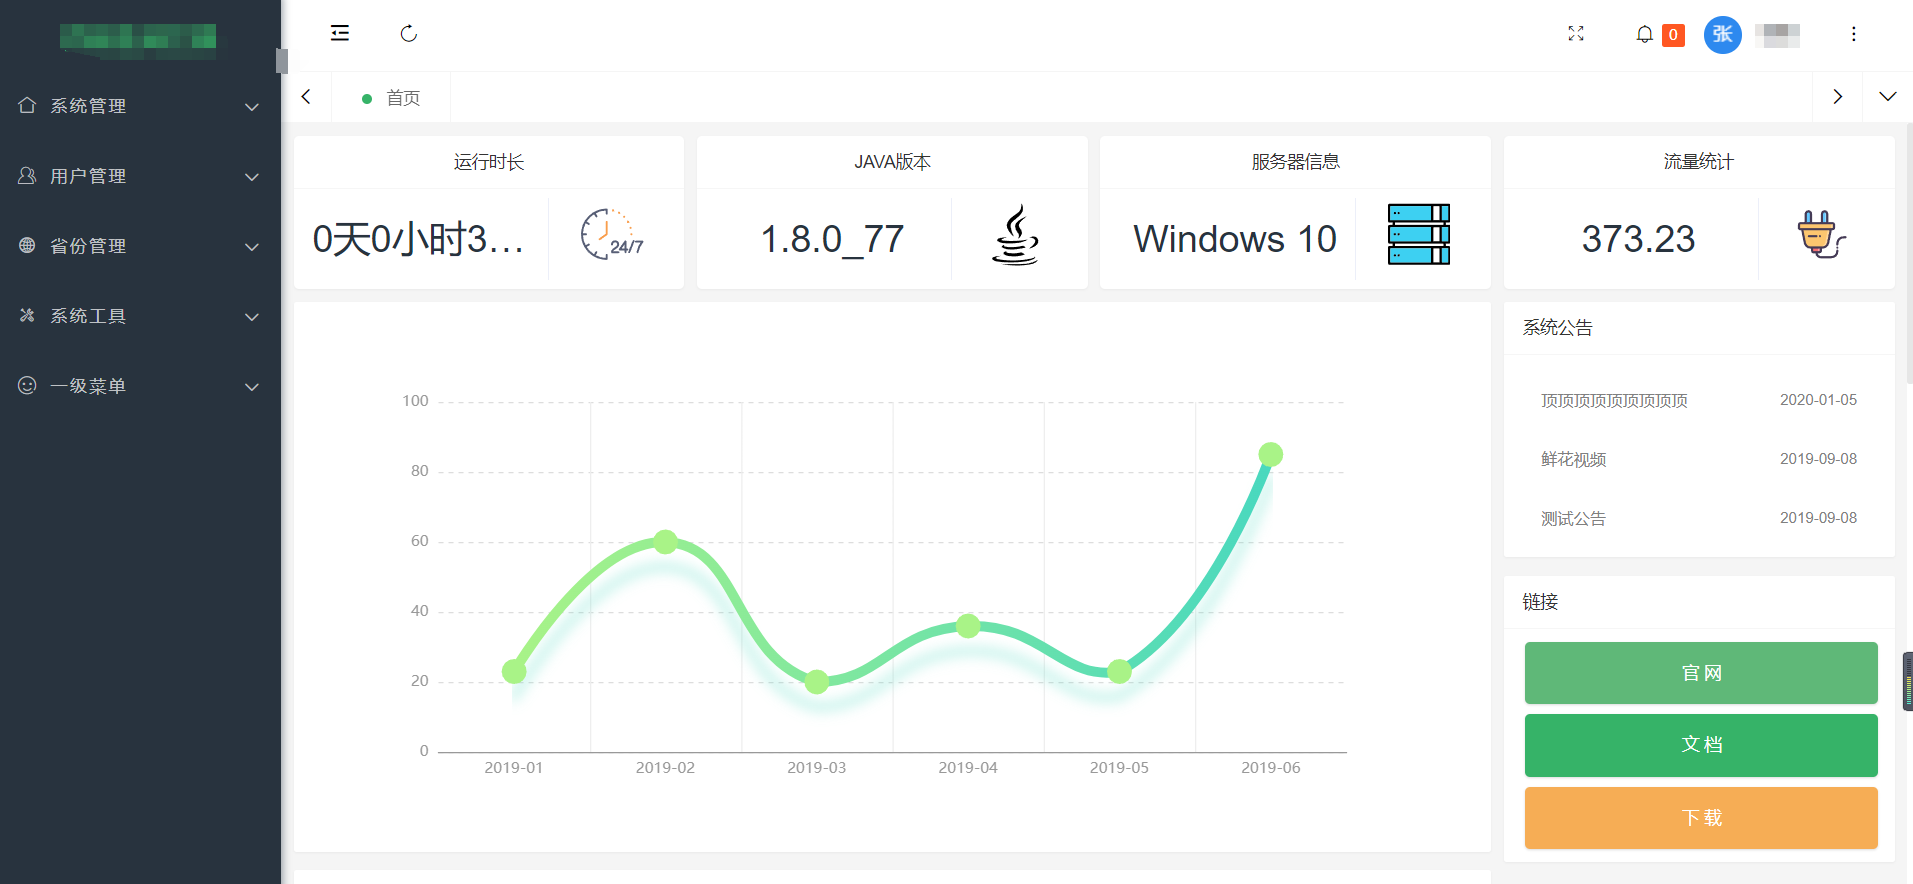Click the 2019-06 data point on chart
The image size is (1913, 884).
coord(1271,455)
